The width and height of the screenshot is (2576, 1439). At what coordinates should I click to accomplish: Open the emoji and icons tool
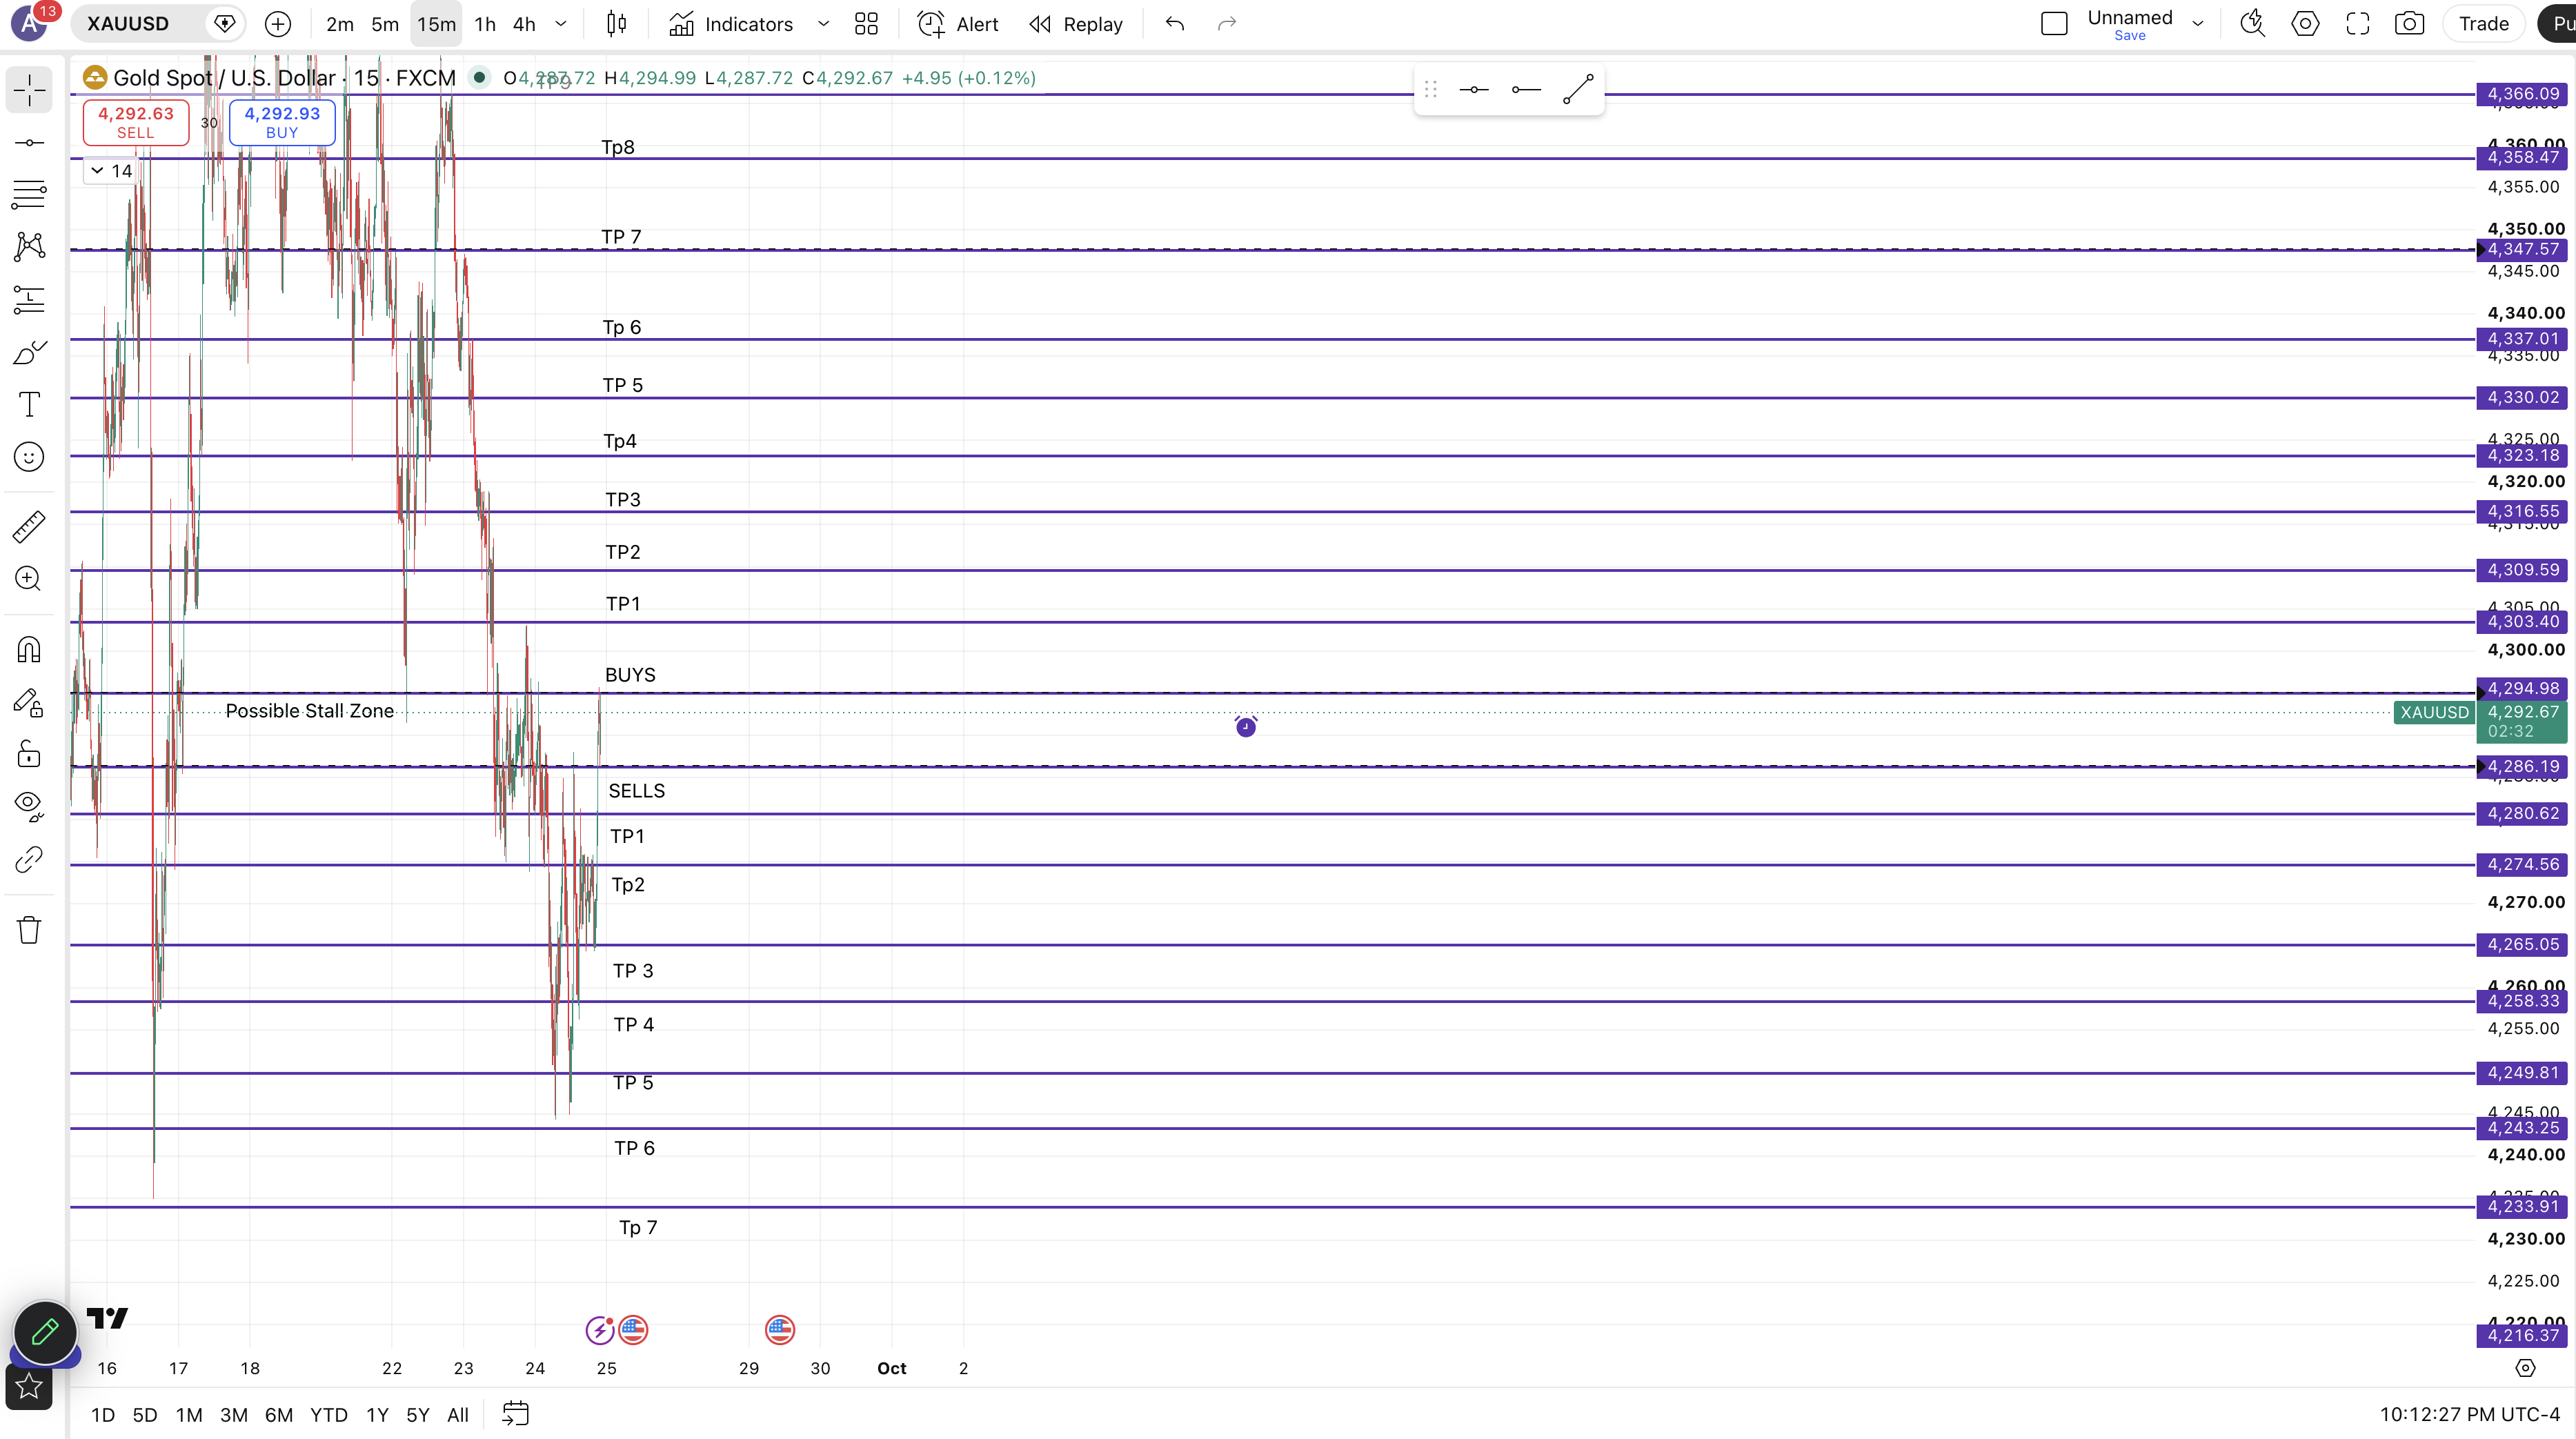tap(29, 457)
